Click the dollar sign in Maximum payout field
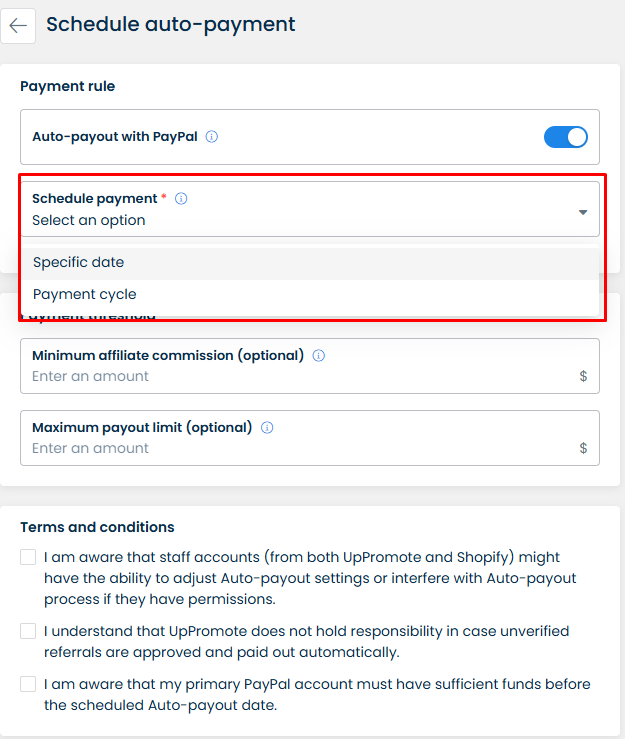The height and width of the screenshot is (739, 625). point(583,449)
